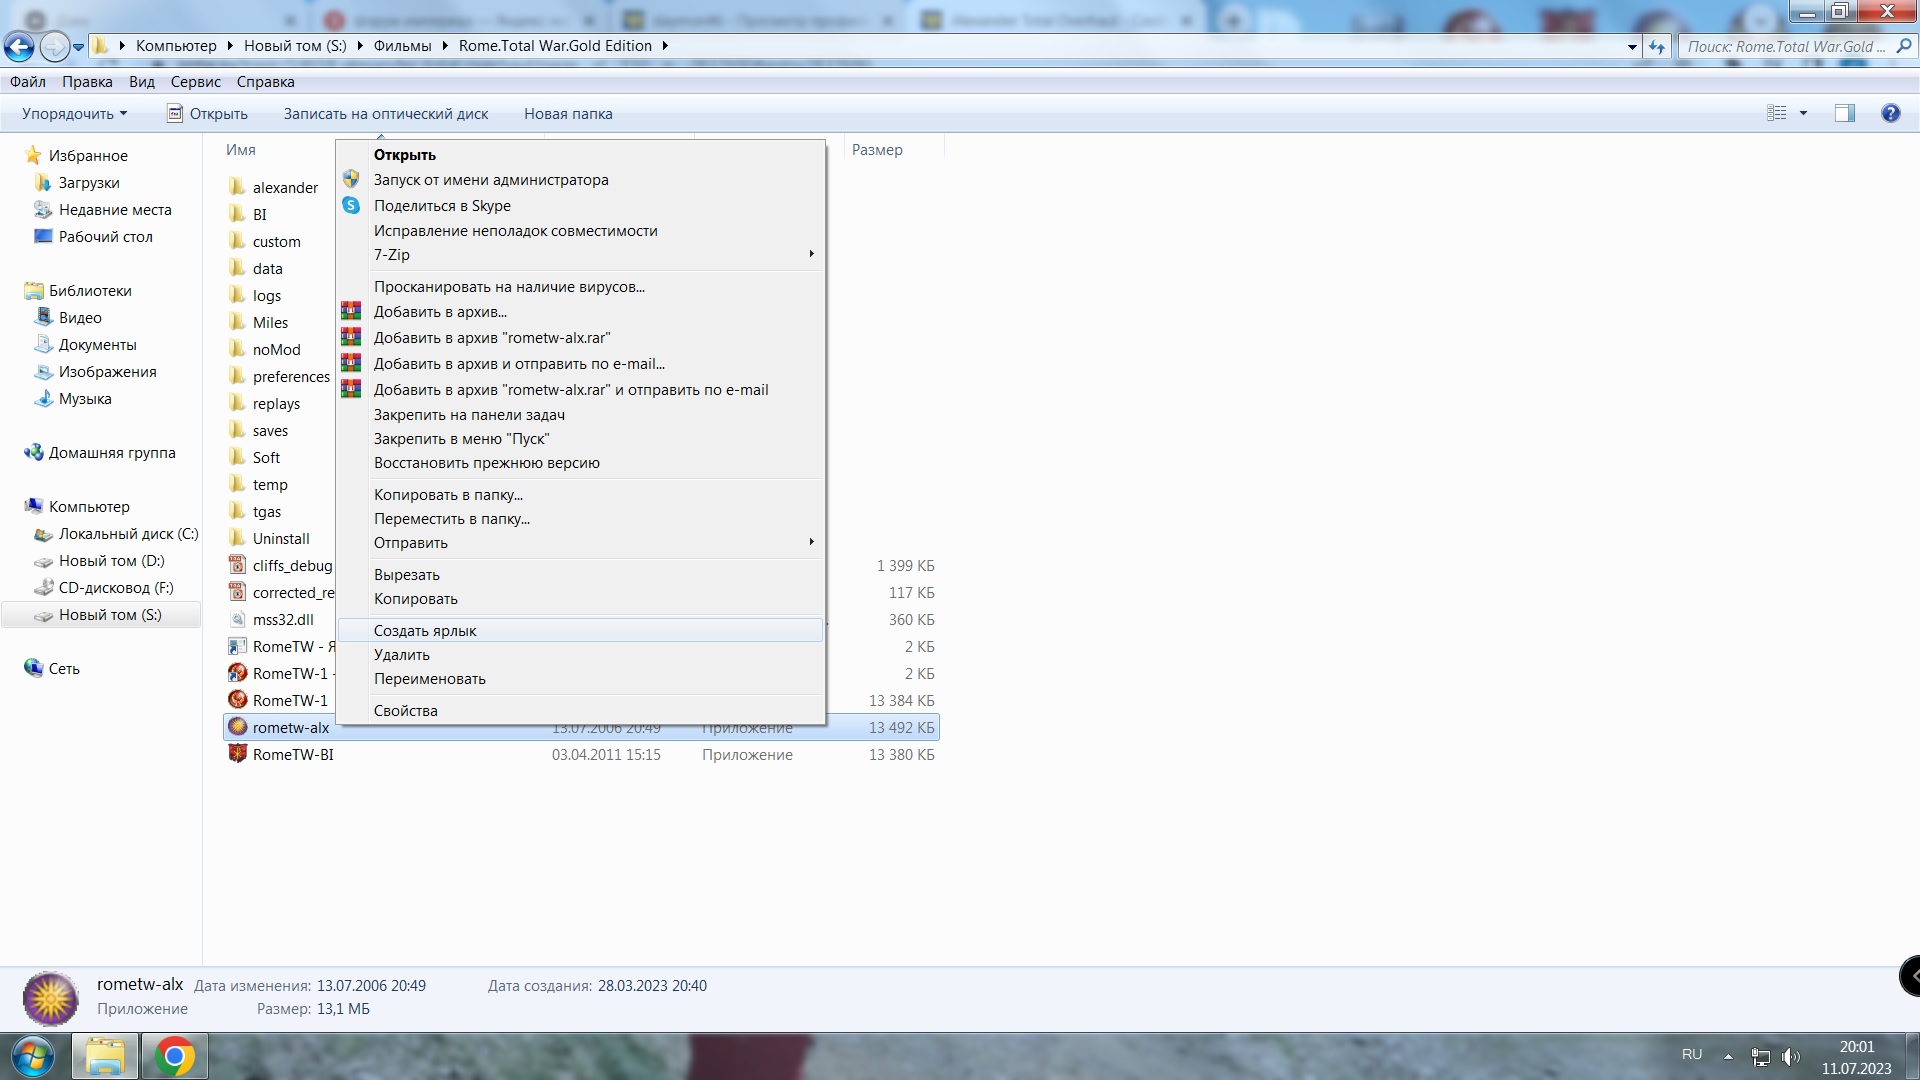This screenshot has height=1080, width=1920.
Task: Click the Новая папка button
Action: coord(568,113)
